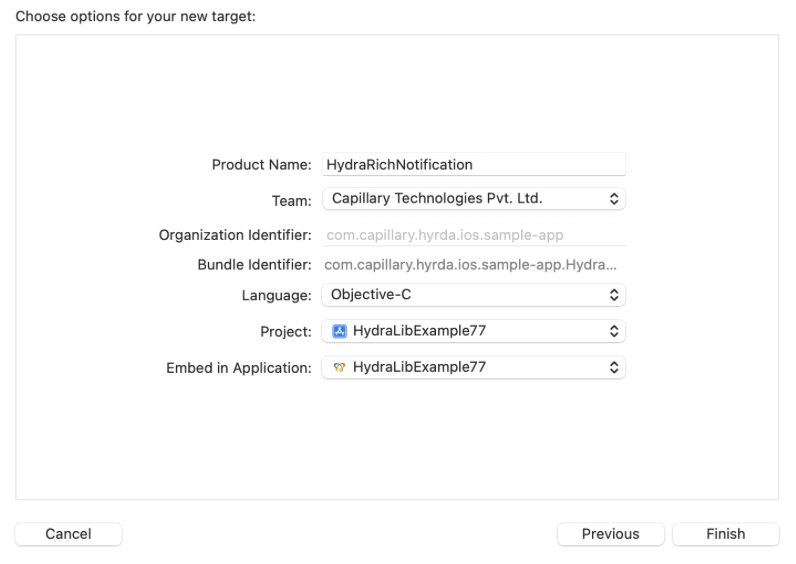Click the "Choose options for your new target" heading
This screenshot has width=796, height=564.
pyautogui.click(x=136, y=16)
